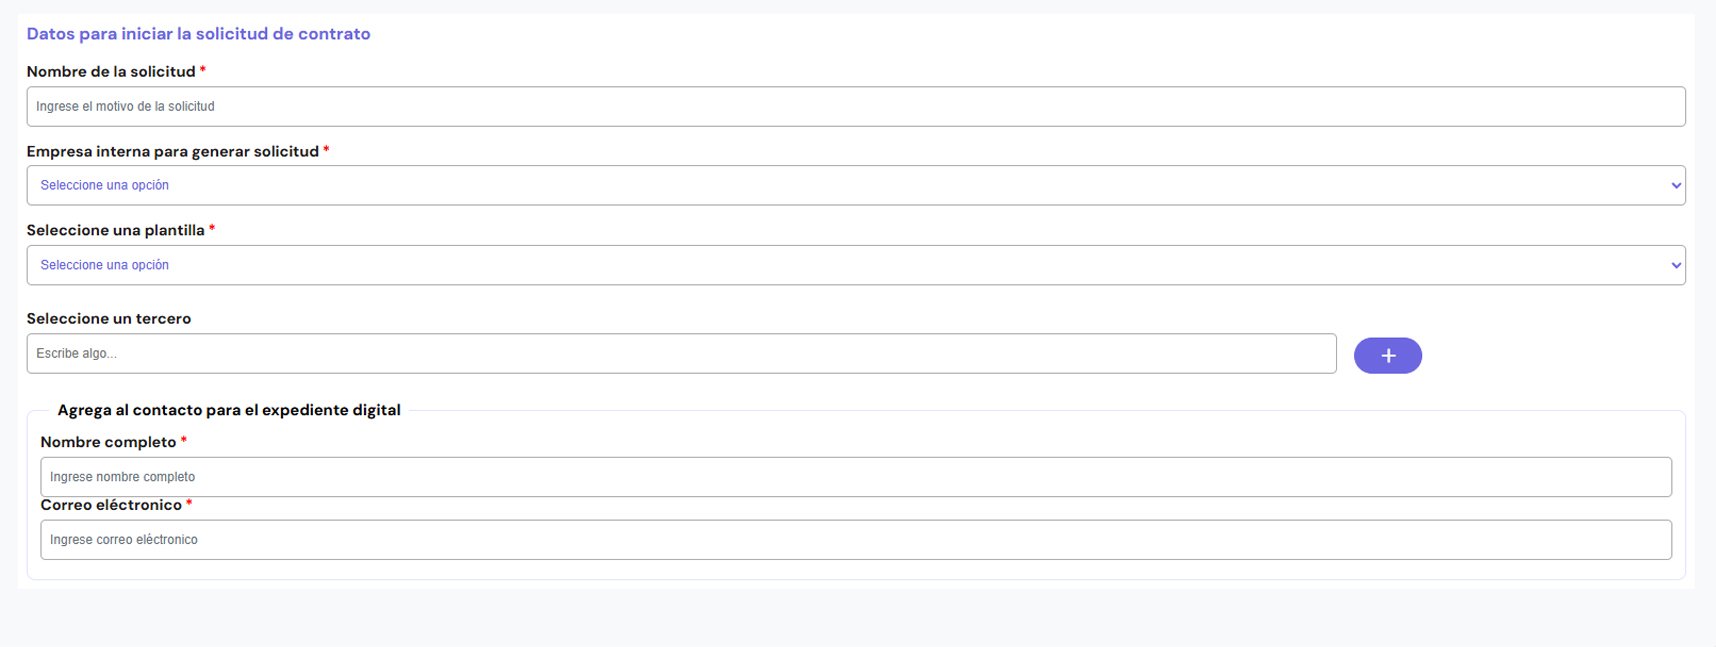The image size is (1716, 647).
Task: Select the Correo eléctronico input field
Action: [x=855, y=540]
